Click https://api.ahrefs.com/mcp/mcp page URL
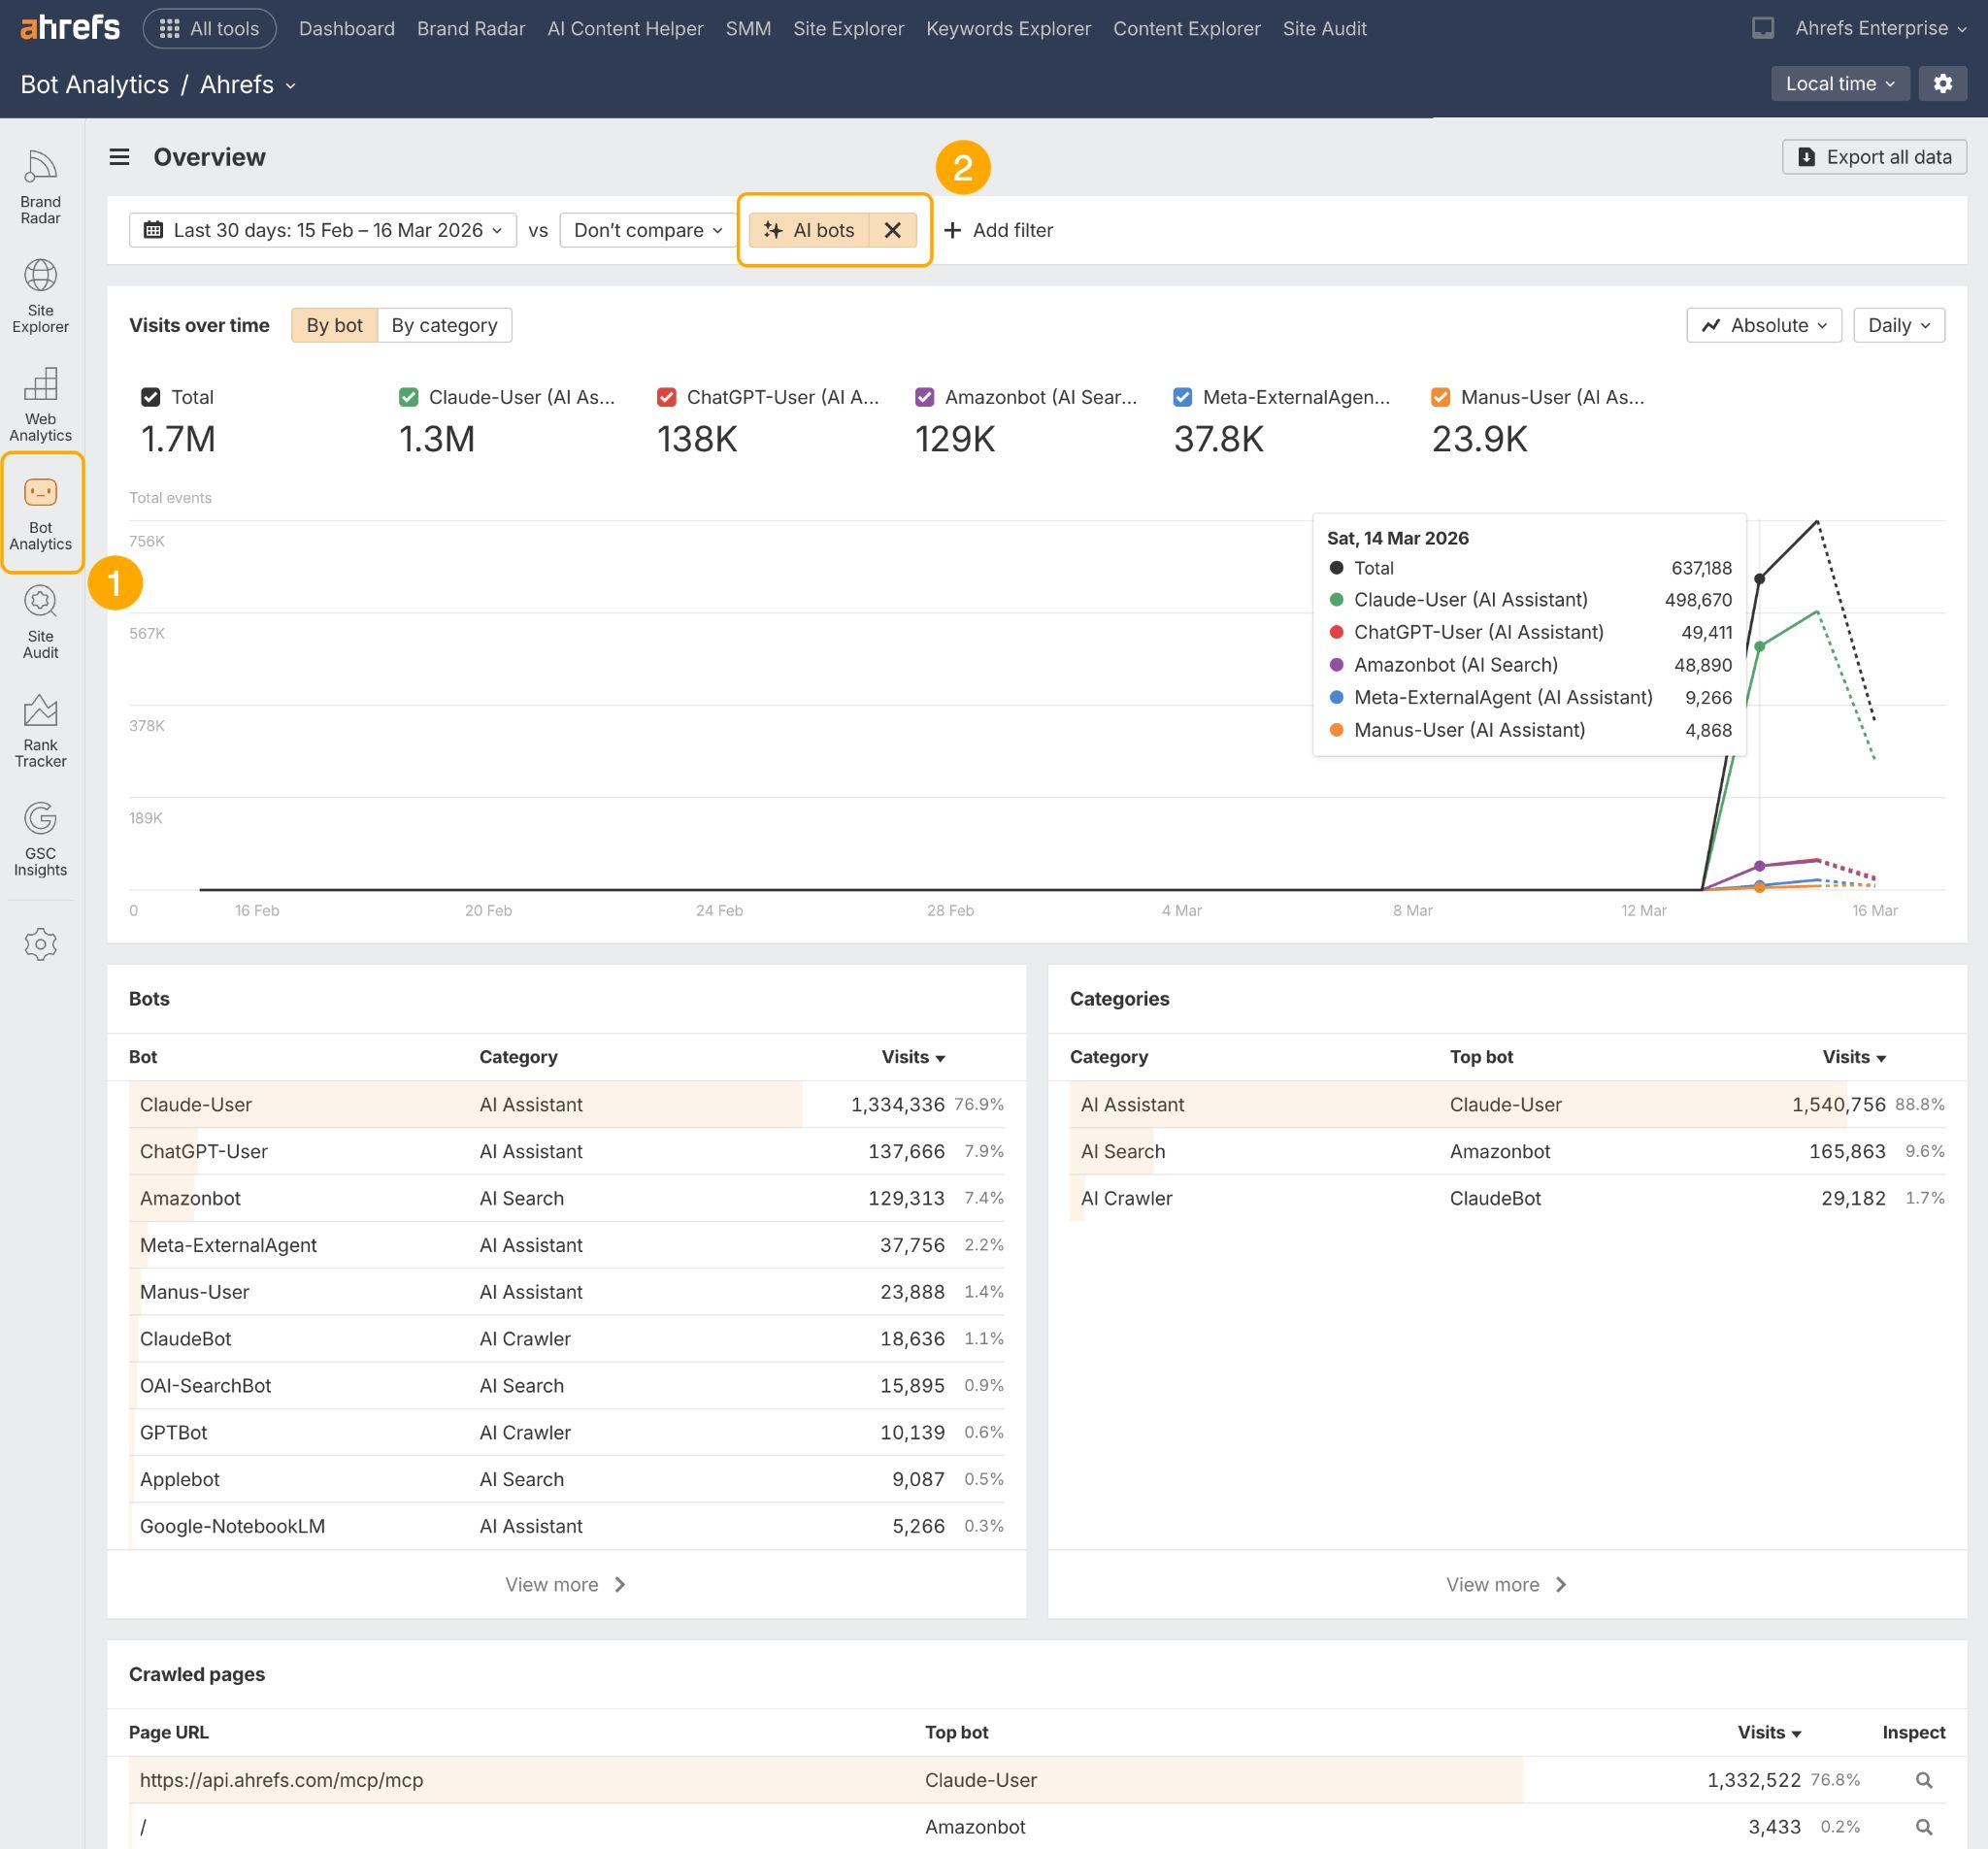The height and width of the screenshot is (1849, 1988). [x=281, y=1780]
